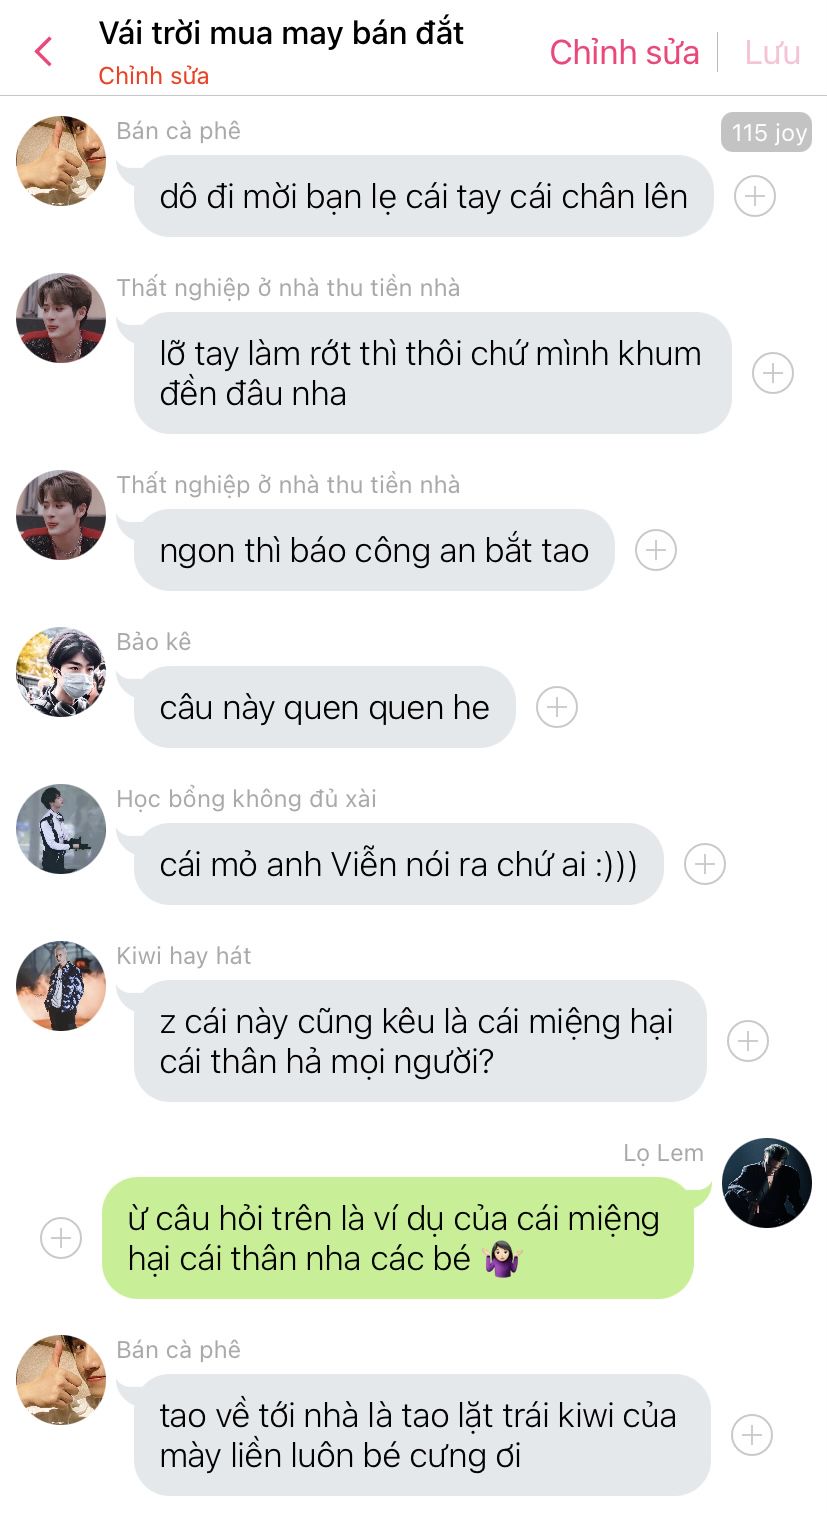
Task: Select the "ngon thì báo công an bắt tao" bubble
Action: pyautogui.click(x=374, y=550)
